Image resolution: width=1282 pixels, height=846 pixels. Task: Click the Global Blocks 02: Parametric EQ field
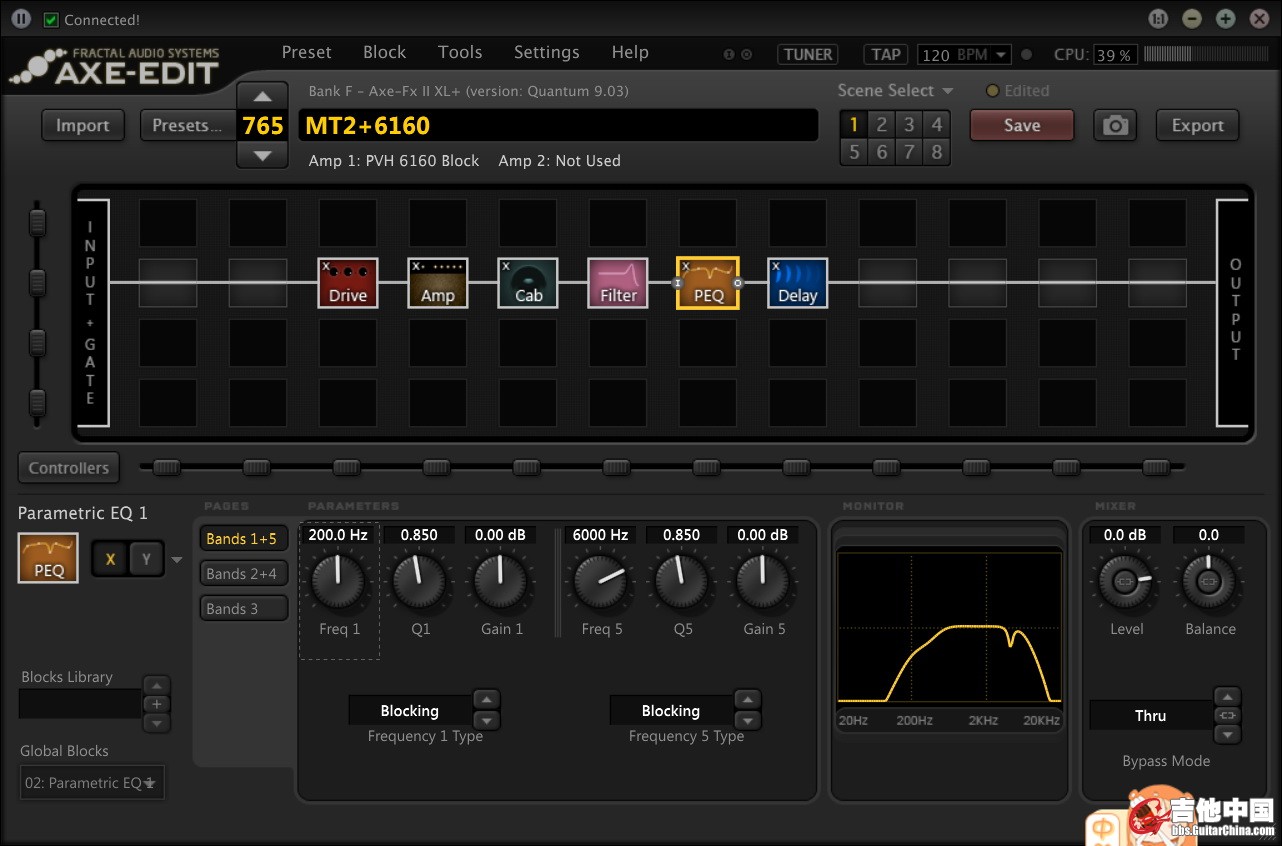(92, 783)
